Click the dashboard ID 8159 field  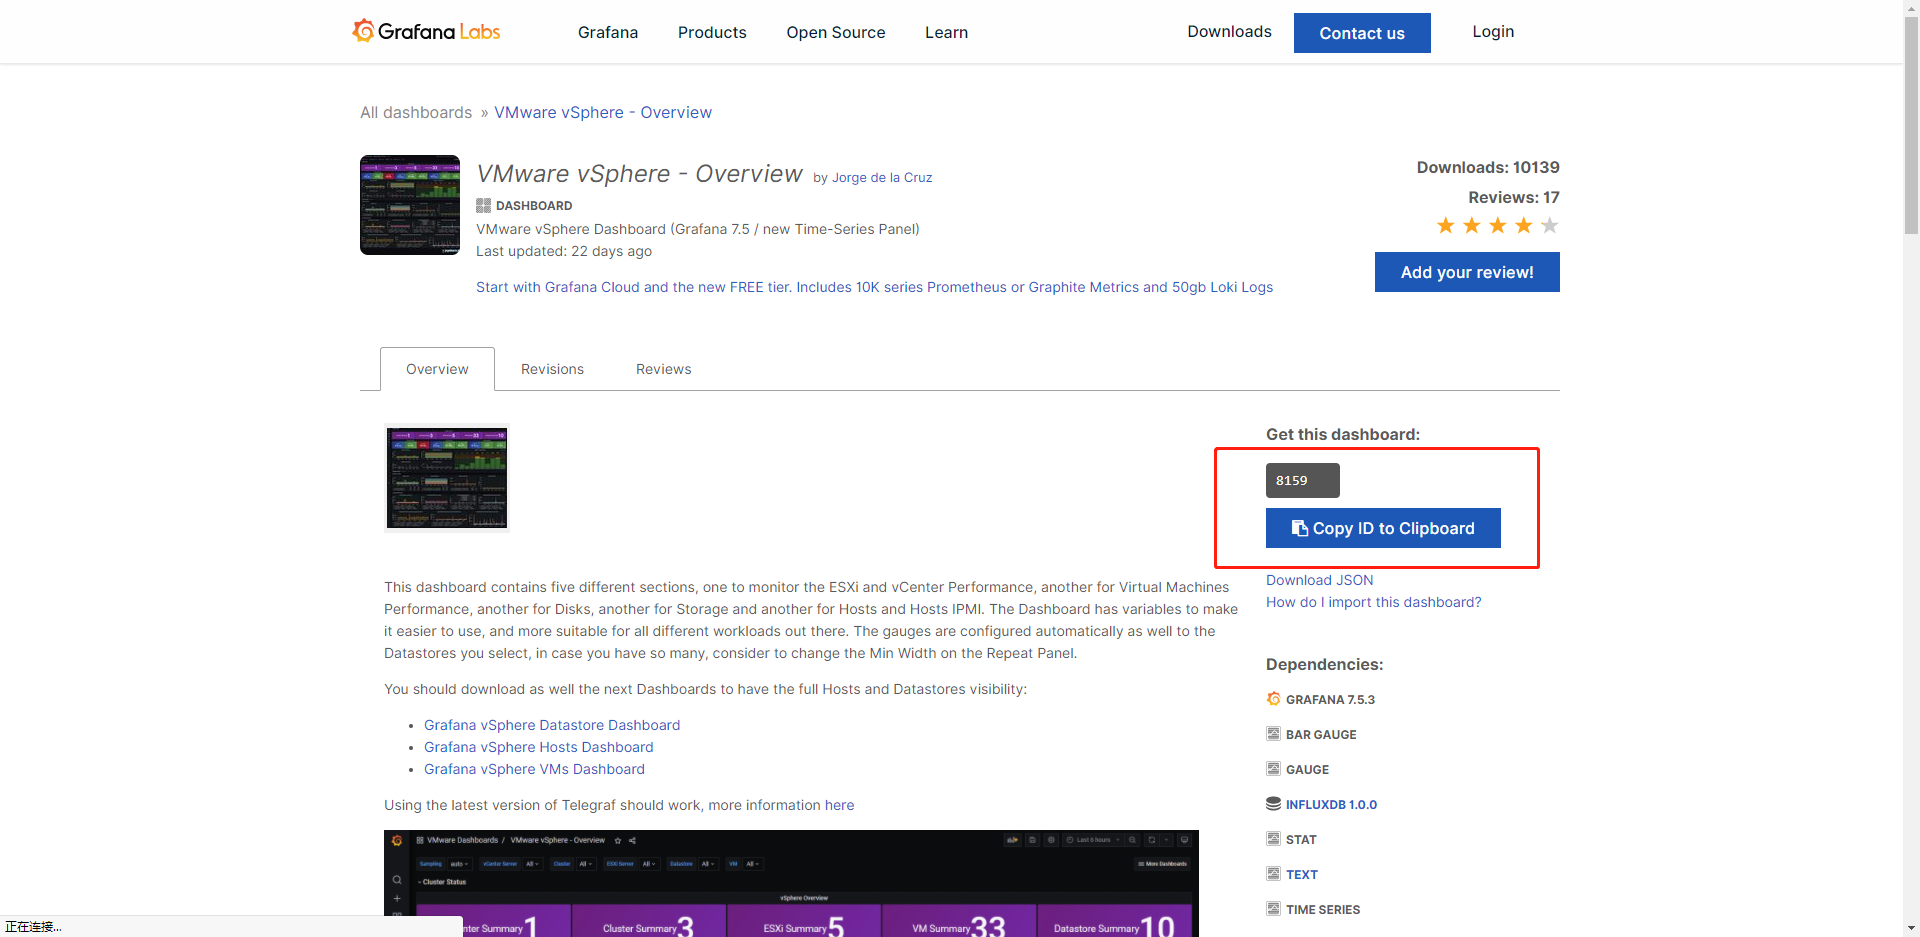pyautogui.click(x=1302, y=480)
